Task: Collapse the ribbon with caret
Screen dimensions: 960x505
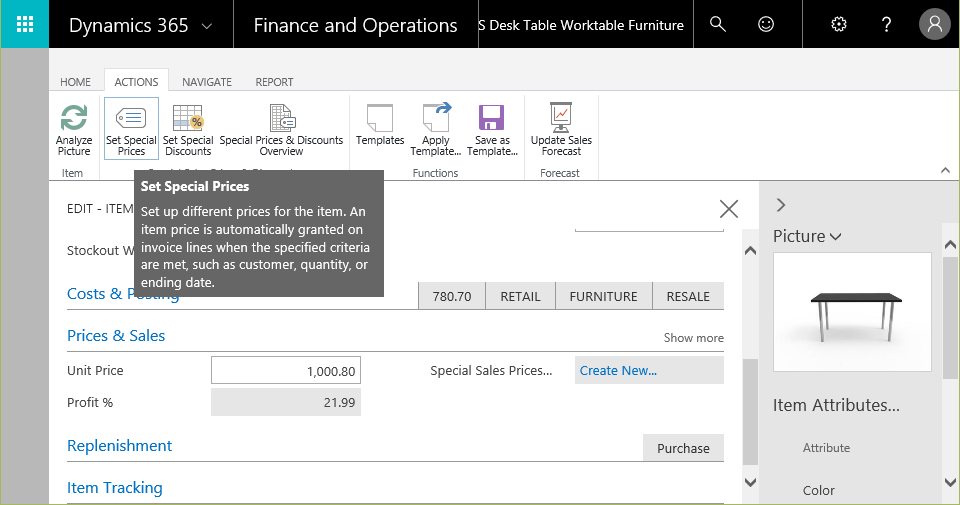Action: pos(945,170)
